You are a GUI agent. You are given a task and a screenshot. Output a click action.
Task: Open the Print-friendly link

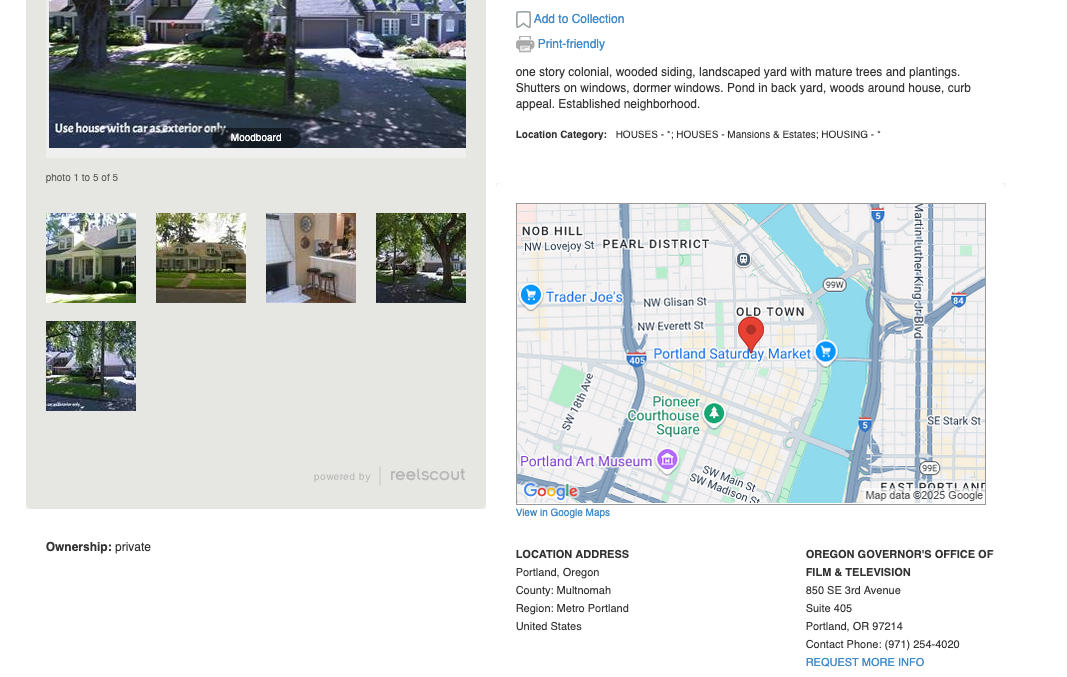point(571,44)
